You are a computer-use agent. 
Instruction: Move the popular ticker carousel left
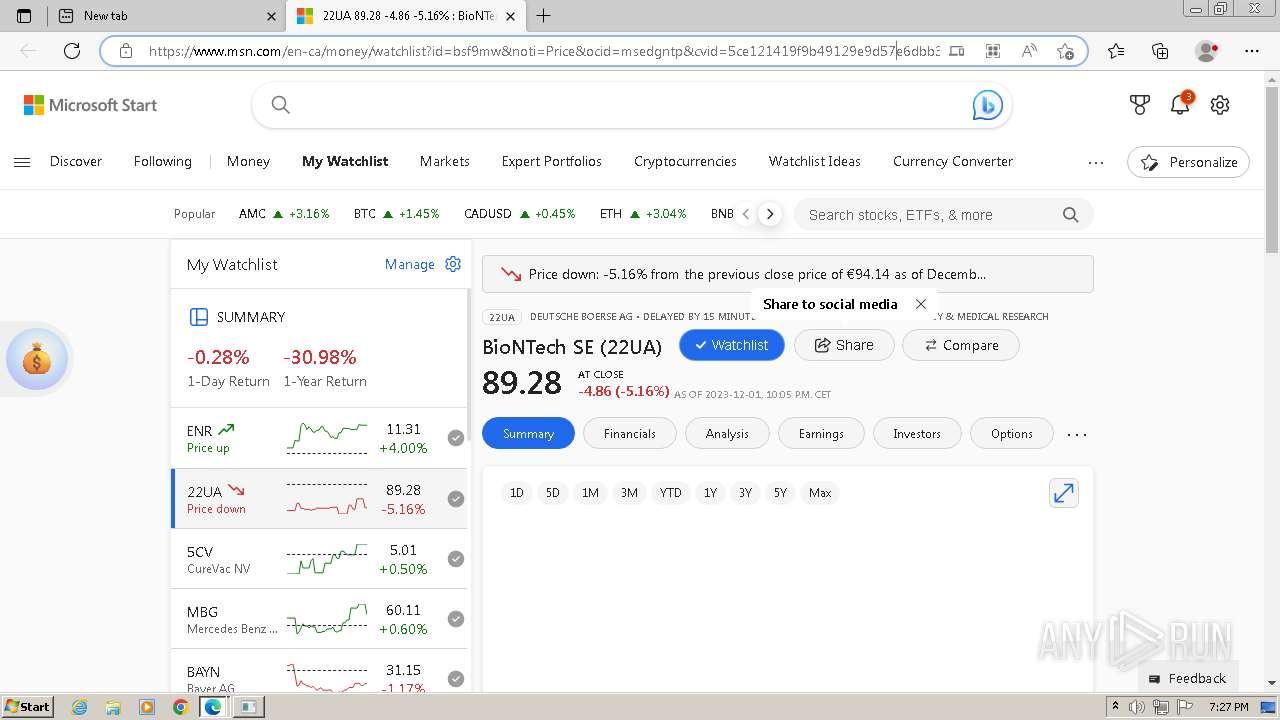pos(746,214)
